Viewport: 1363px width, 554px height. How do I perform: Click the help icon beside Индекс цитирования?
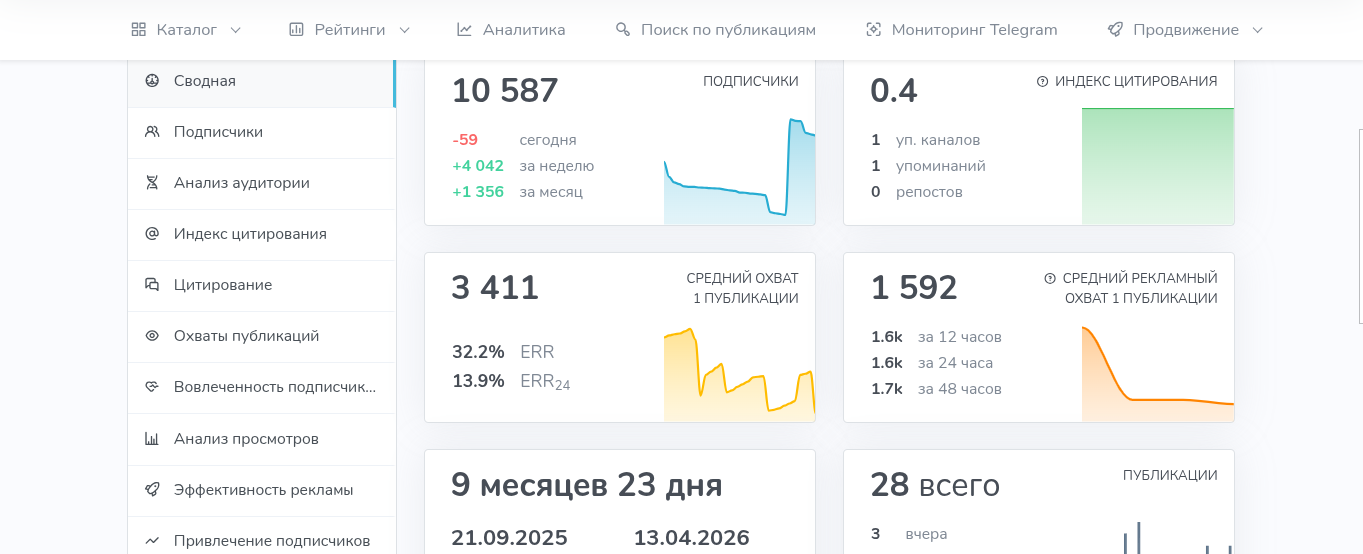pyautogui.click(x=1043, y=82)
